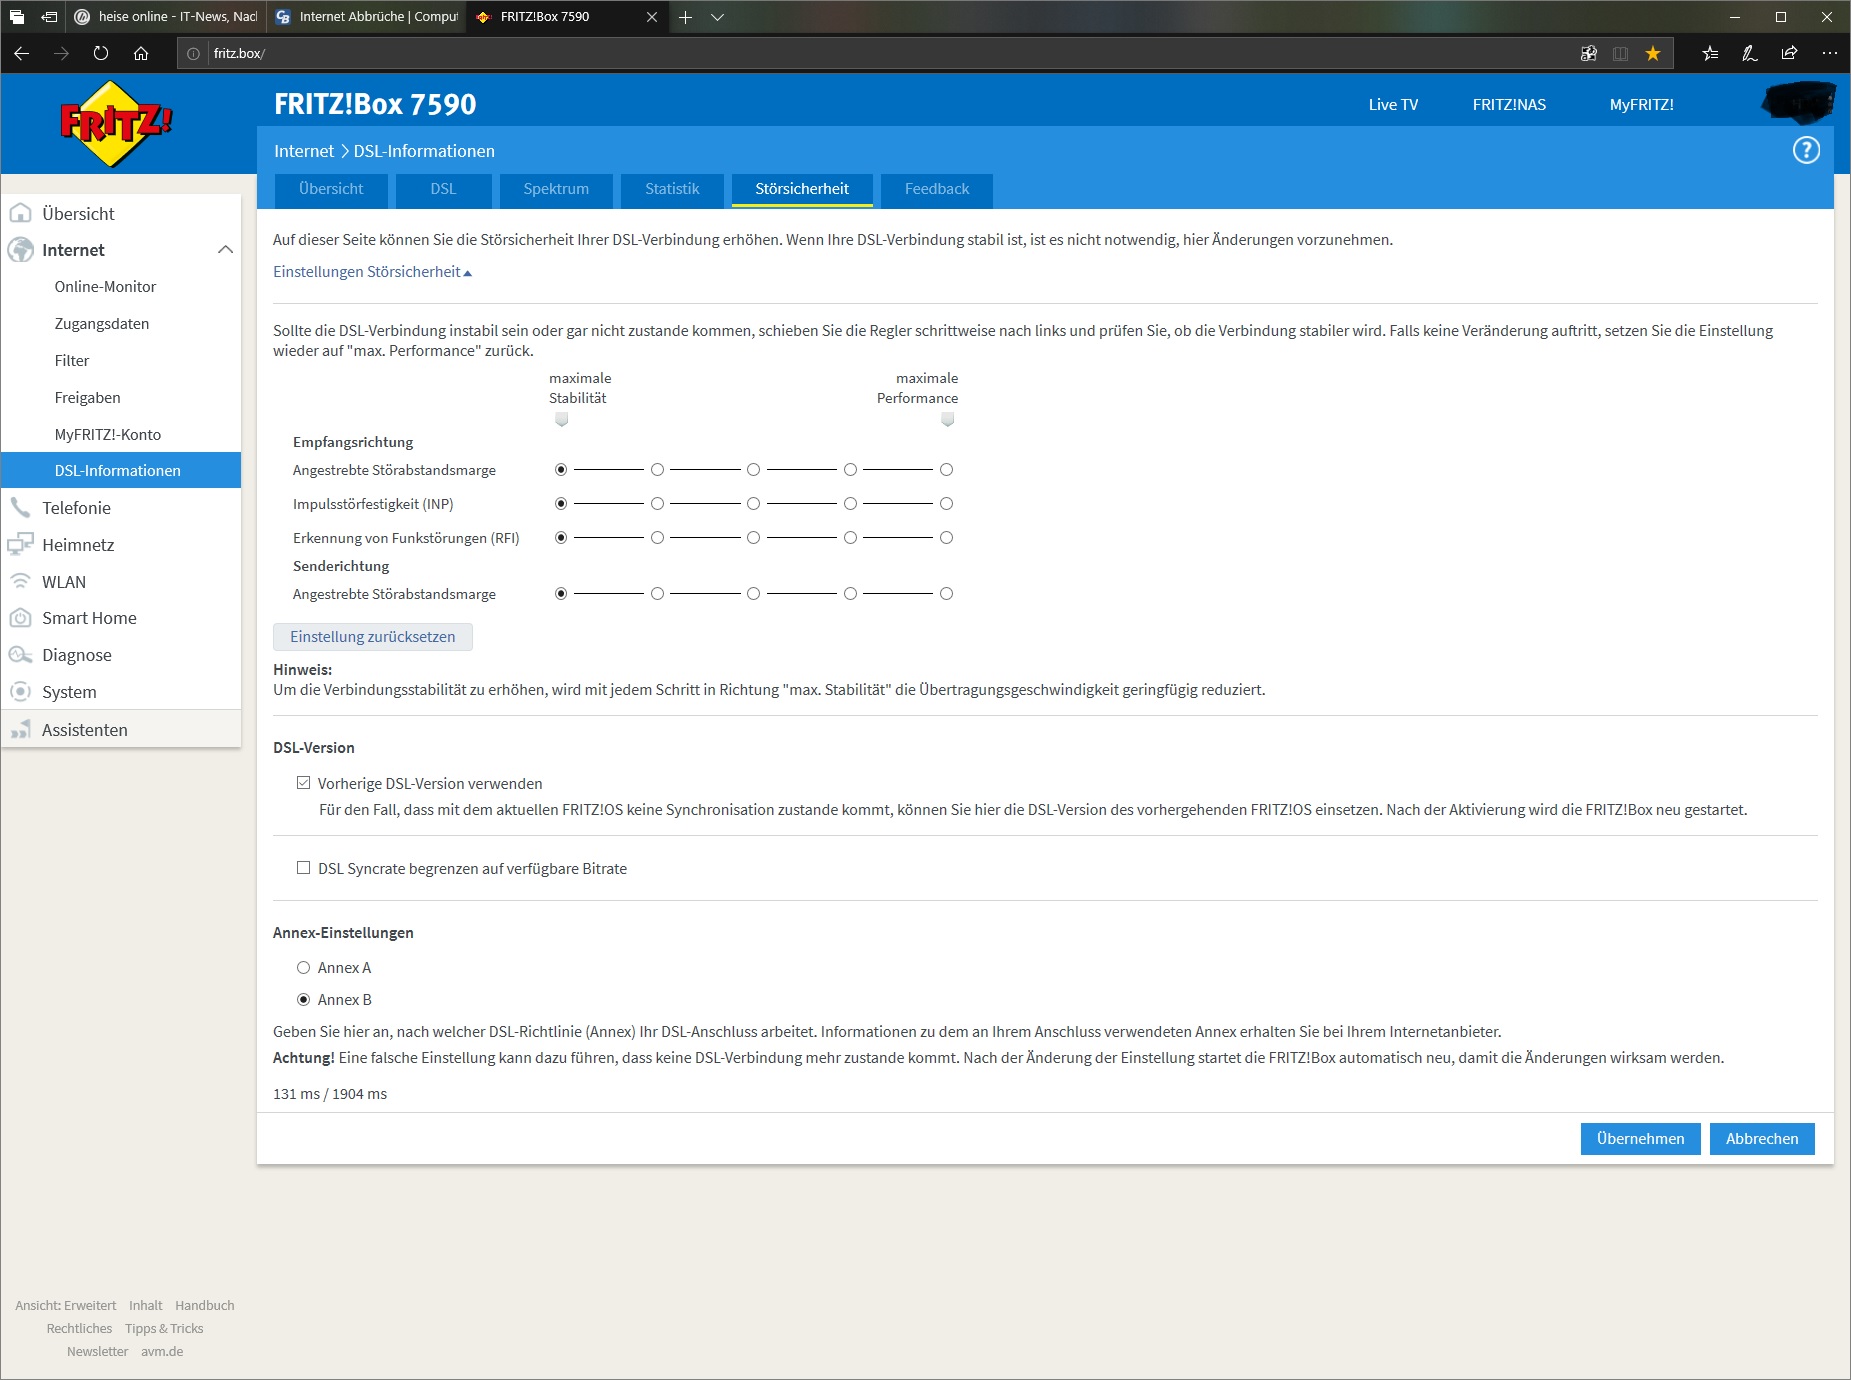Click the tabs overview icon at top left
The height and width of the screenshot is (1380, 1851).
point(17,17)
